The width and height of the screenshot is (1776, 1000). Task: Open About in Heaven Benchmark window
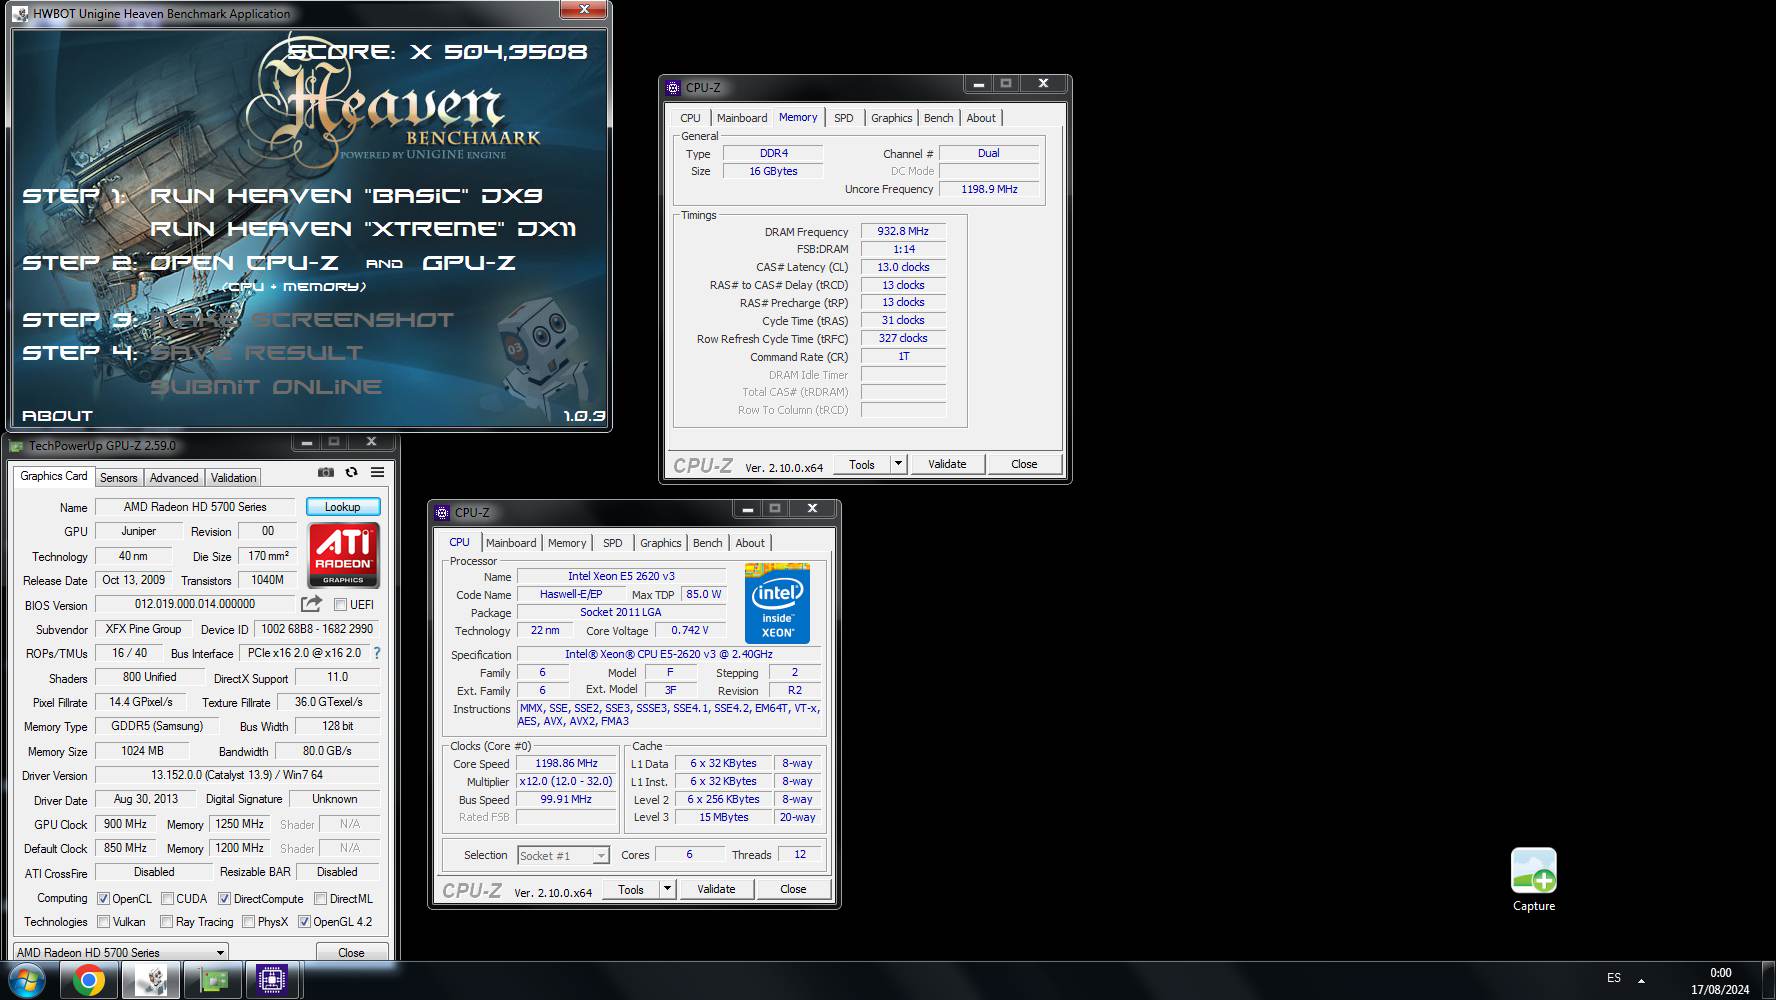(57, 416)
